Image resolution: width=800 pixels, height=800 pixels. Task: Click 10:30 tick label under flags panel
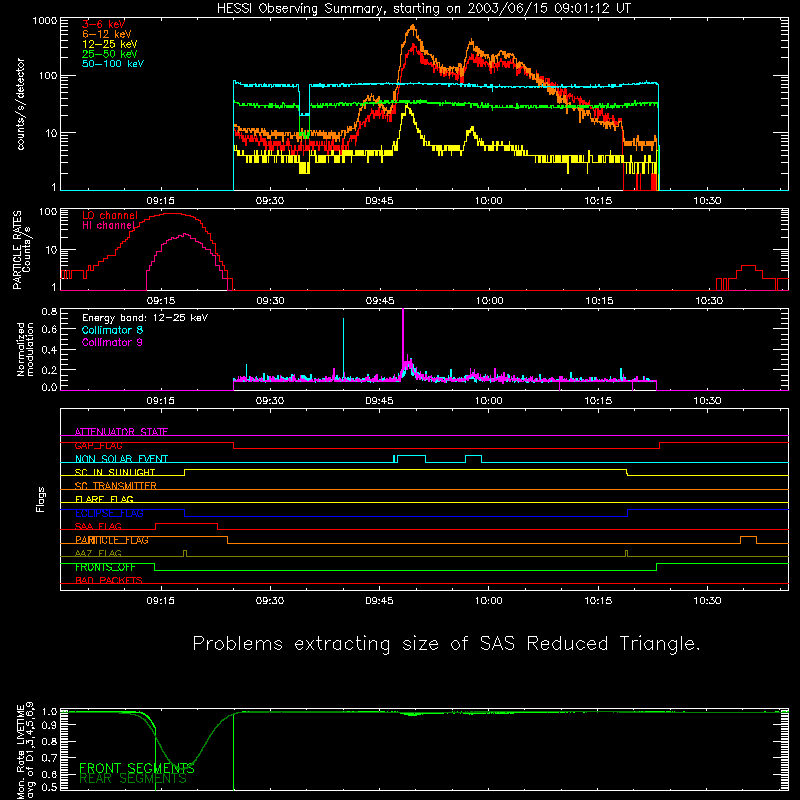[707, 601]
